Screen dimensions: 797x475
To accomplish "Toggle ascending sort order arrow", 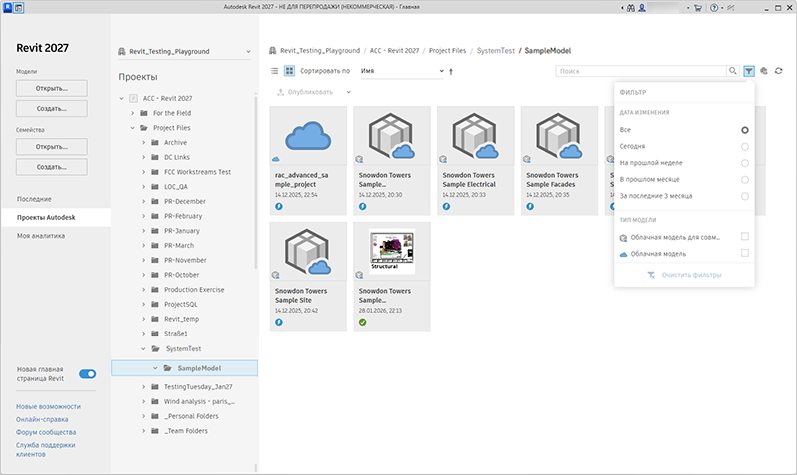I will tap(451, 72).
